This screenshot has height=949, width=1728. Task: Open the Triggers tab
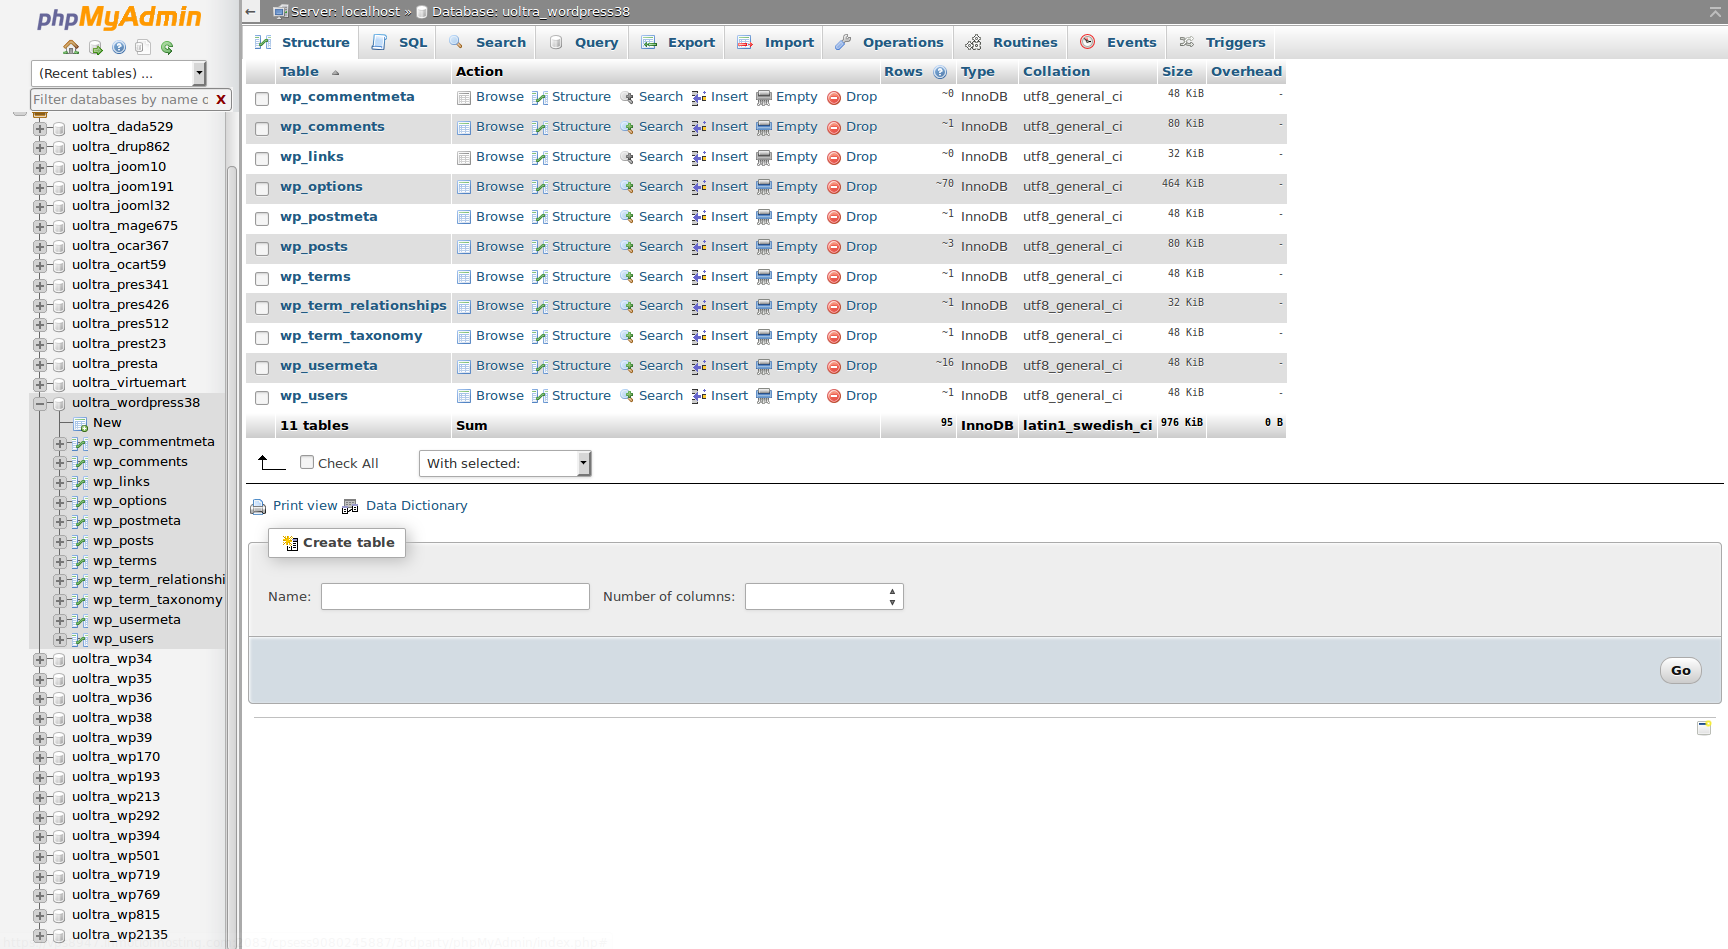(x=1222, y=42)
